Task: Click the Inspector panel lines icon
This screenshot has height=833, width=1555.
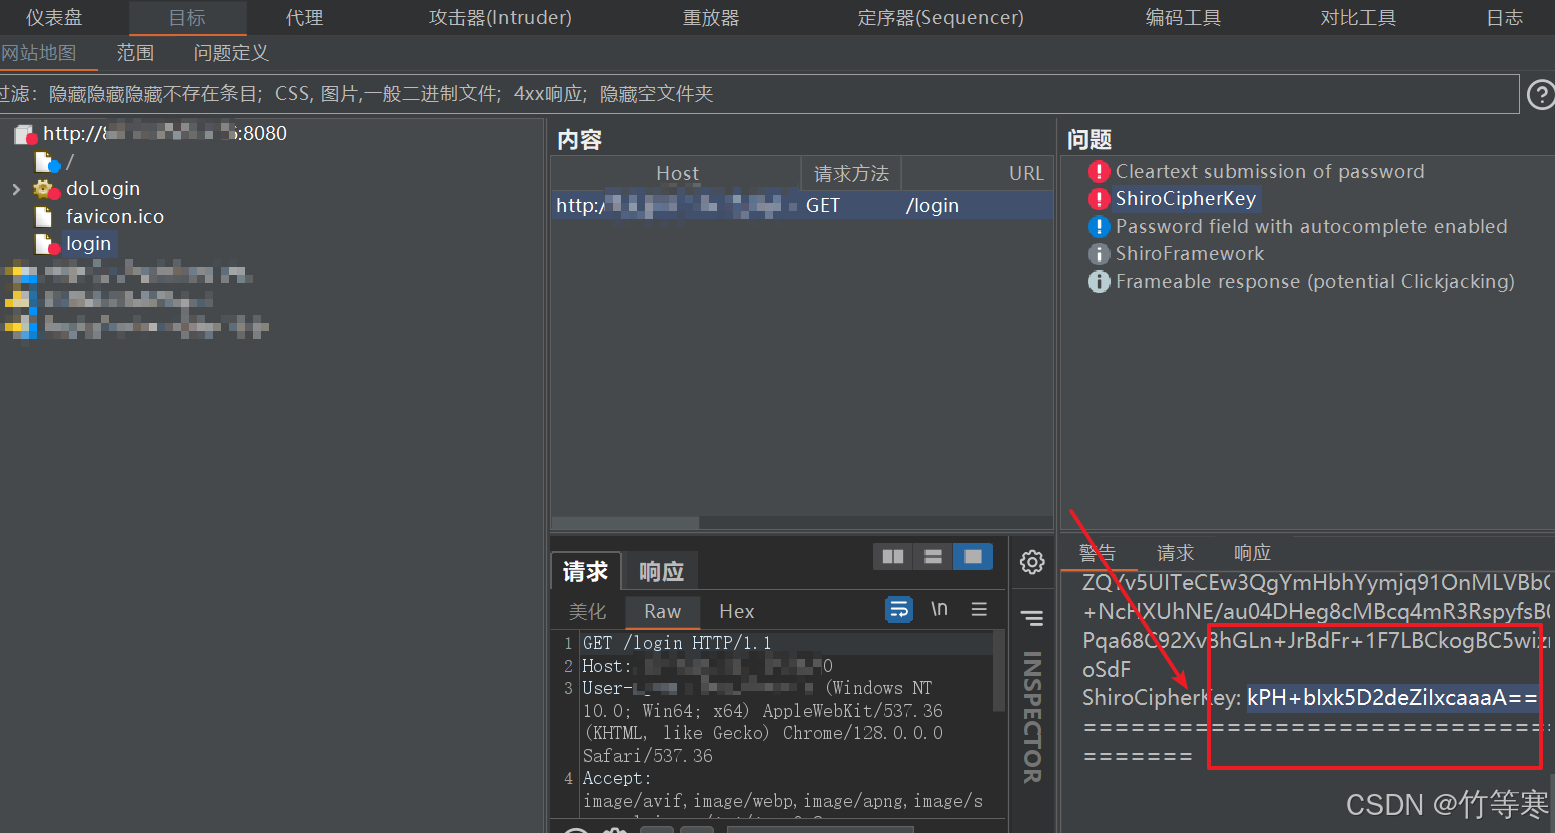Action: (1032, 618)
